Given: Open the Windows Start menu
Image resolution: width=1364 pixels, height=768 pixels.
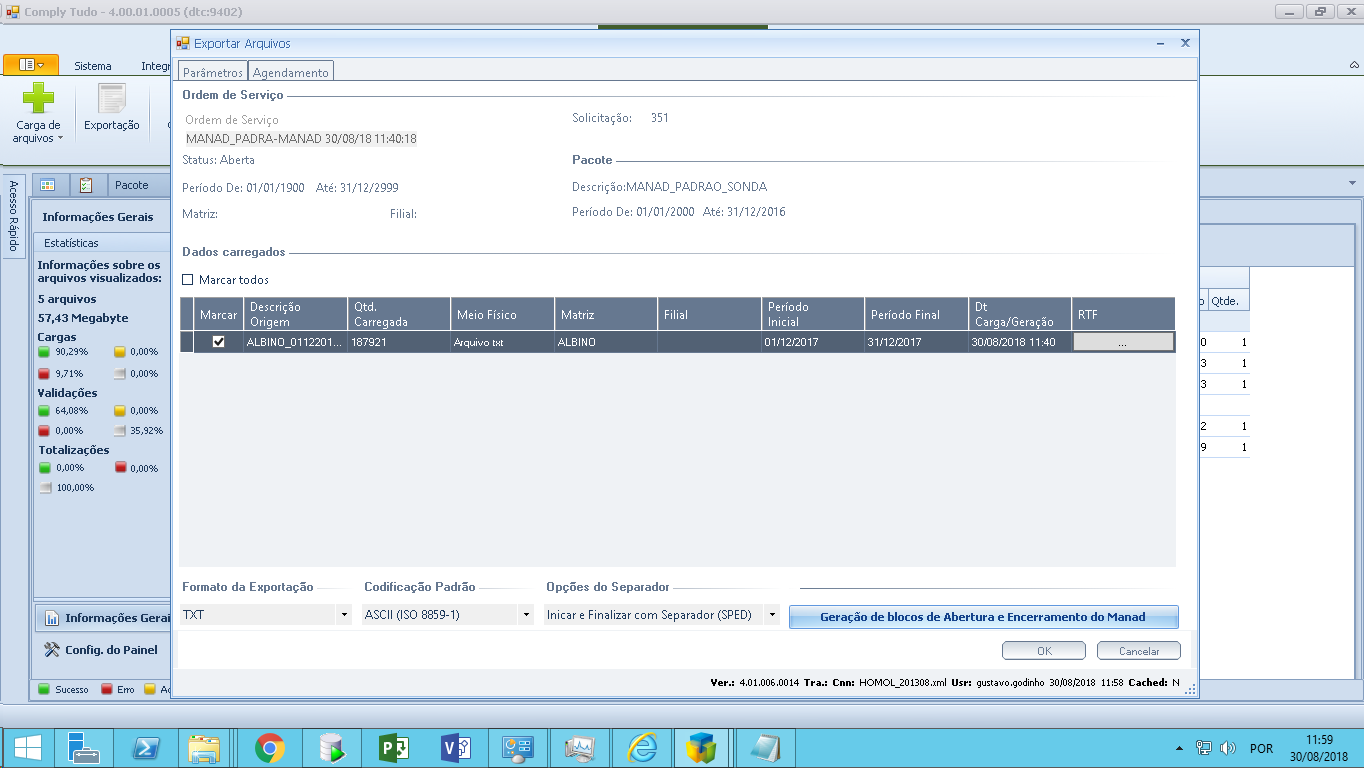Looking at the screenshot, I should point(27,748).
